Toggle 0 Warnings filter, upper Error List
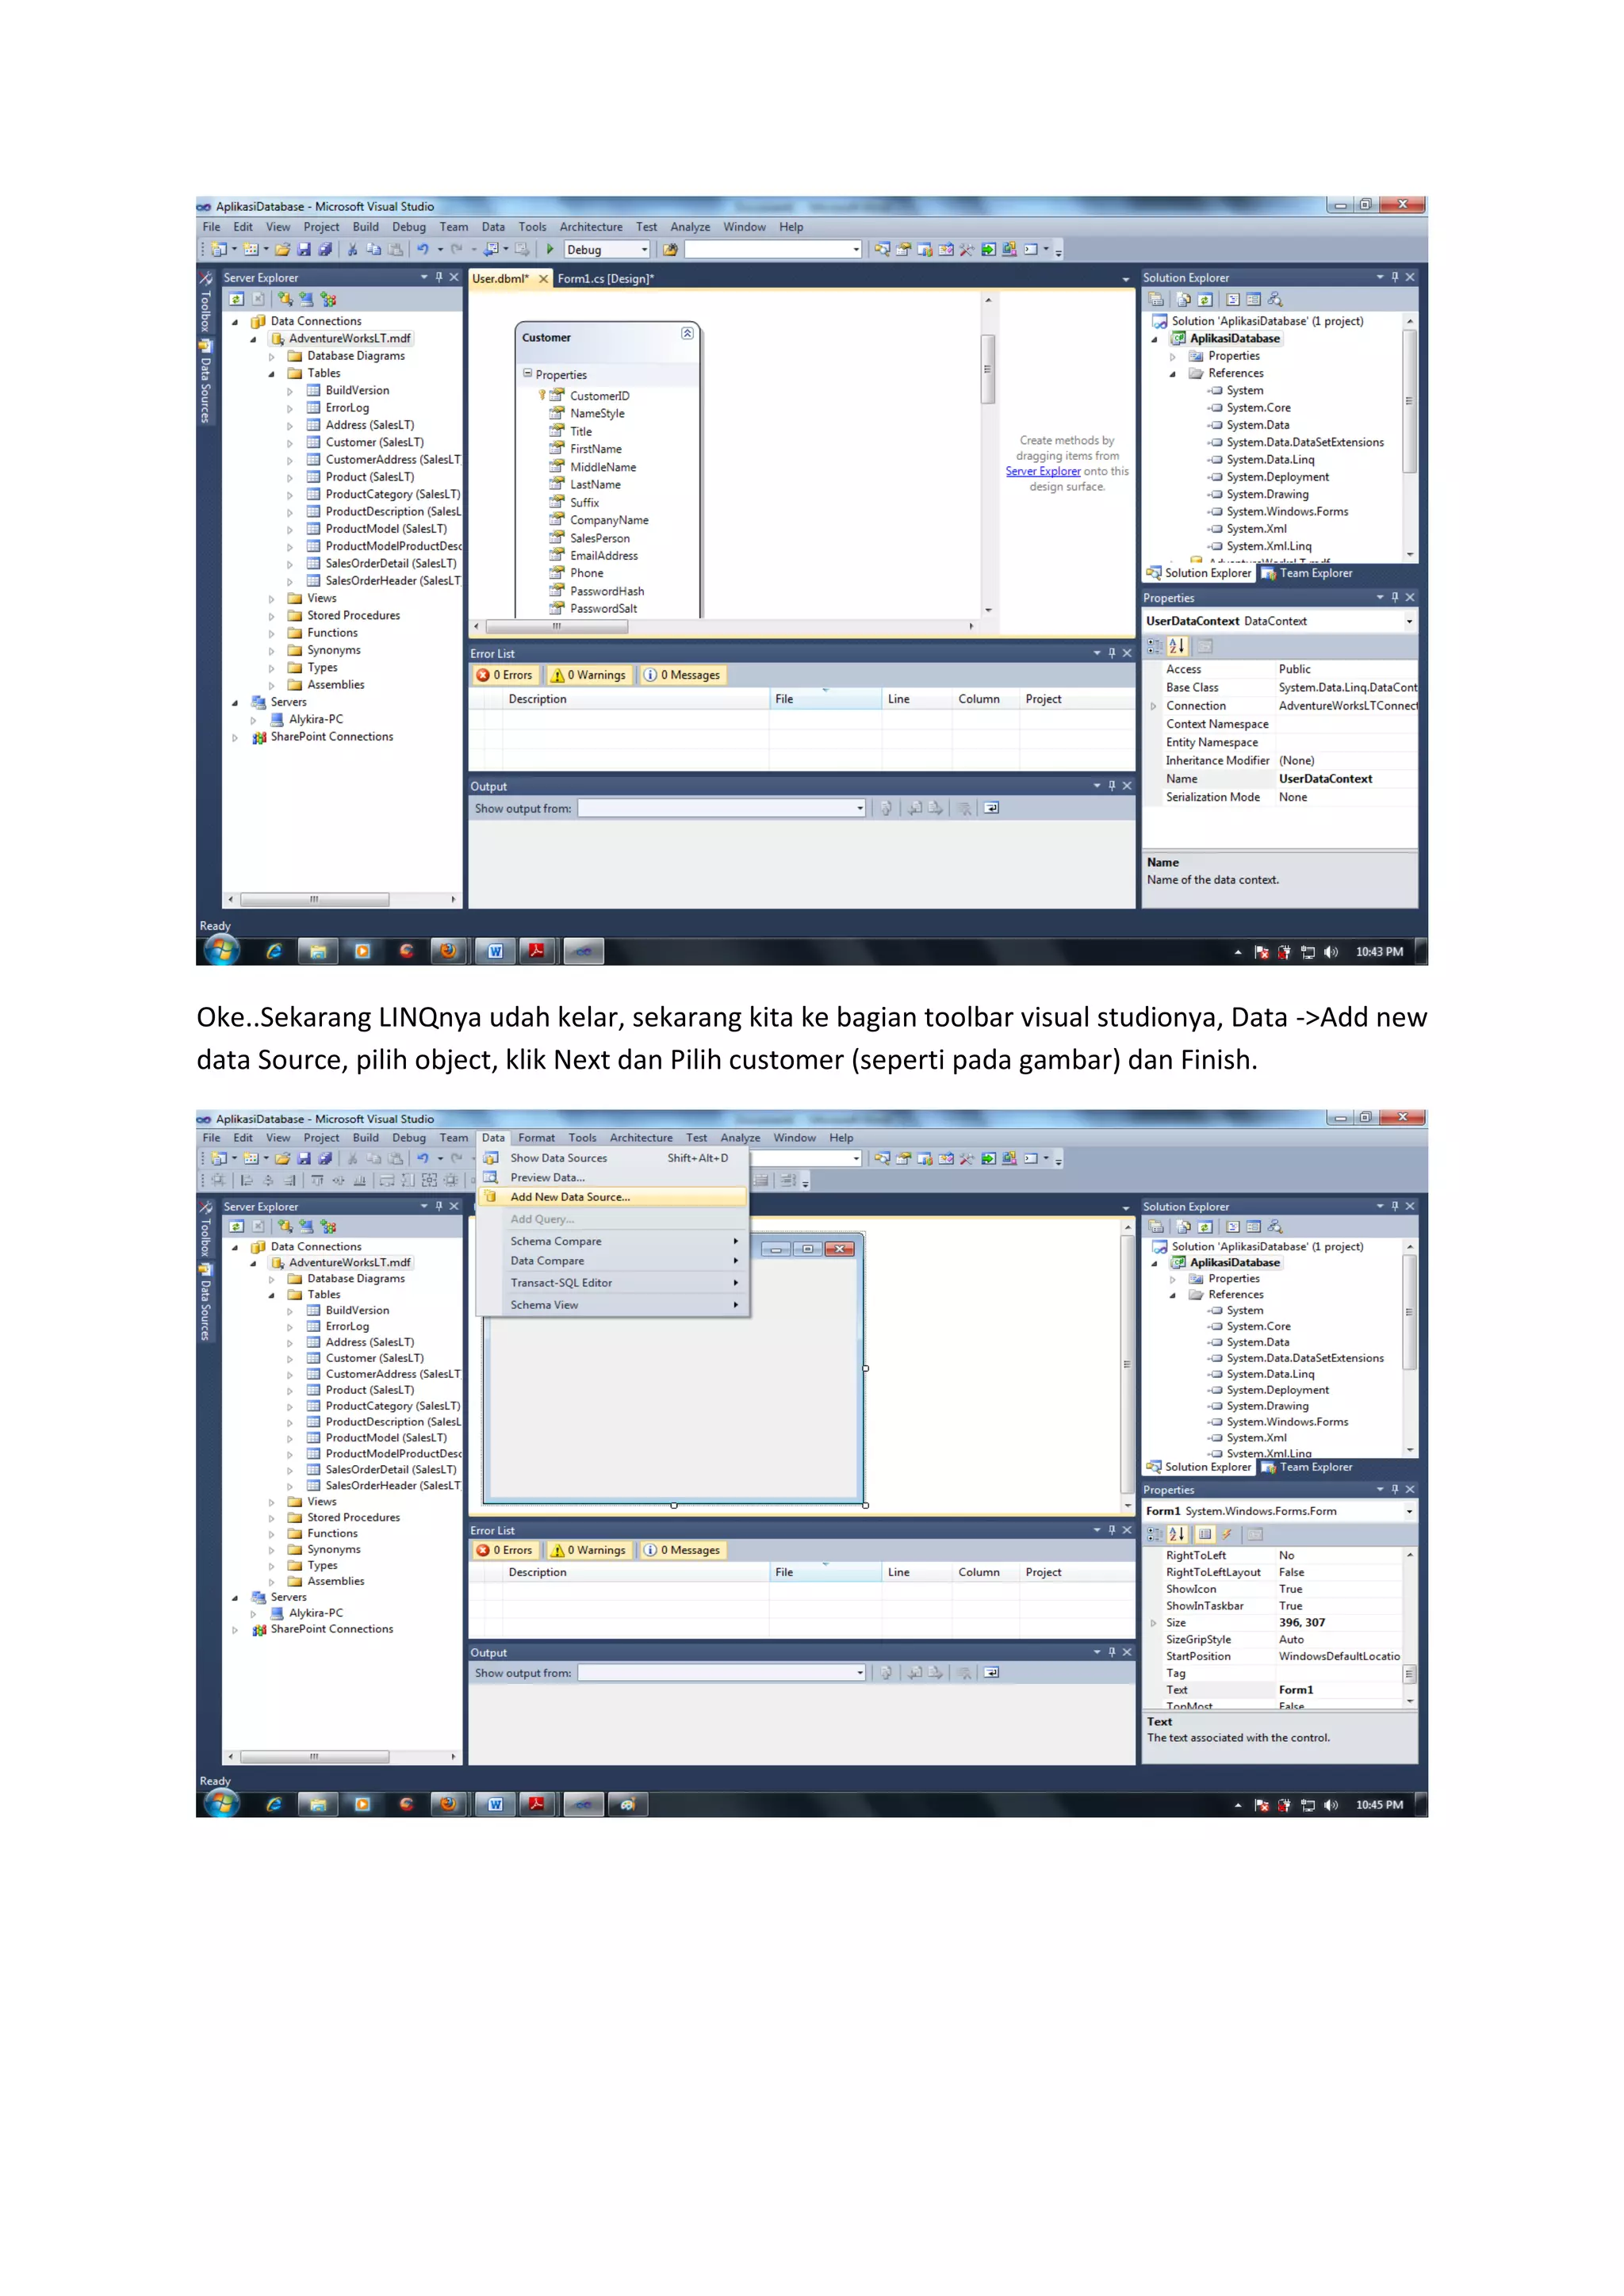This screenshot has height=2296, width=1624. [589, 675]
